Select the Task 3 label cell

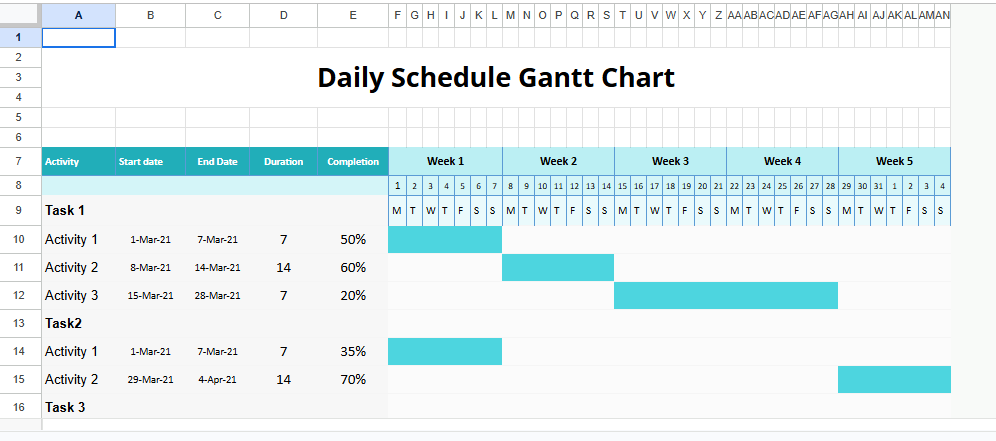tap(78, 407)
